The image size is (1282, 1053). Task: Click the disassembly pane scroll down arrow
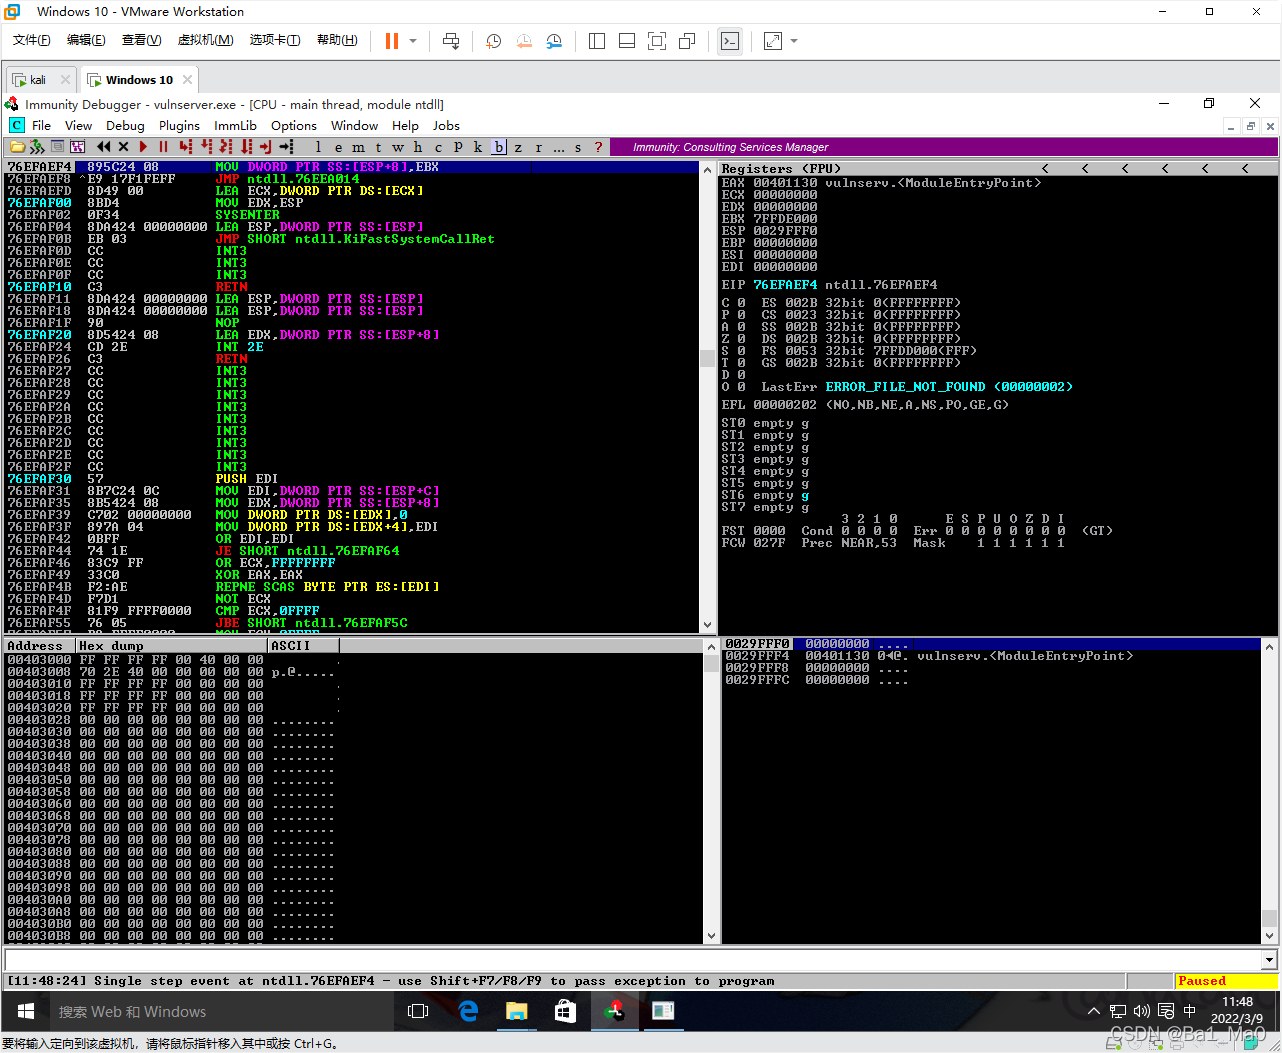point(709,625)
